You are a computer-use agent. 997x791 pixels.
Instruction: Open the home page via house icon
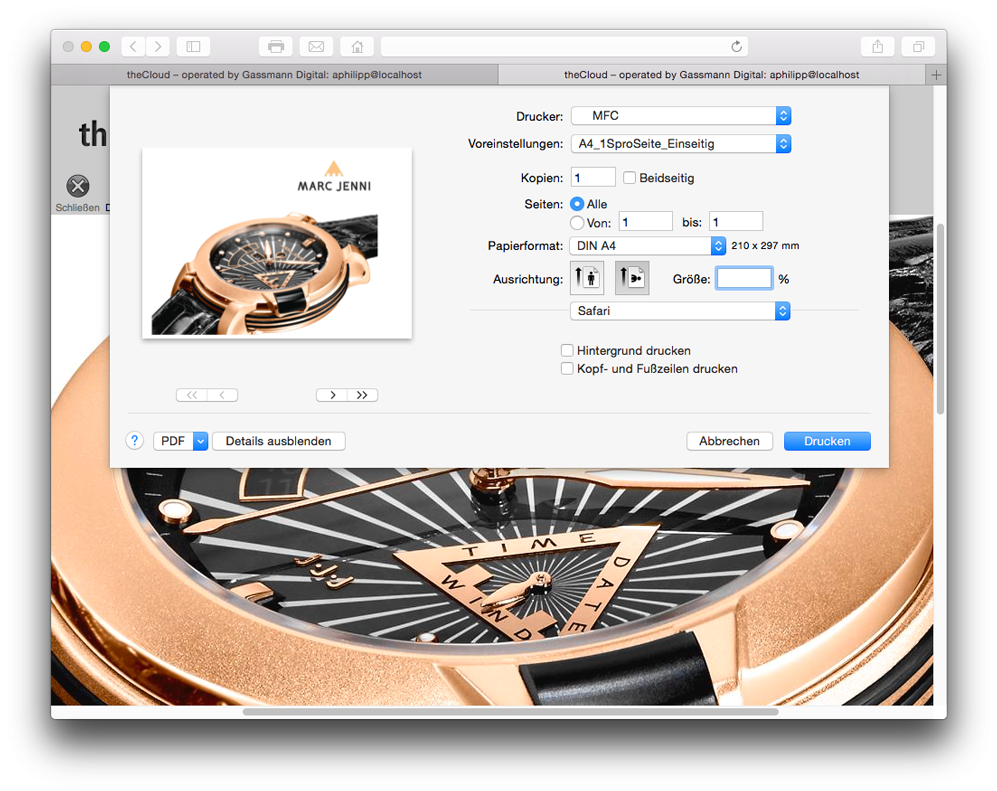point(357,46)
